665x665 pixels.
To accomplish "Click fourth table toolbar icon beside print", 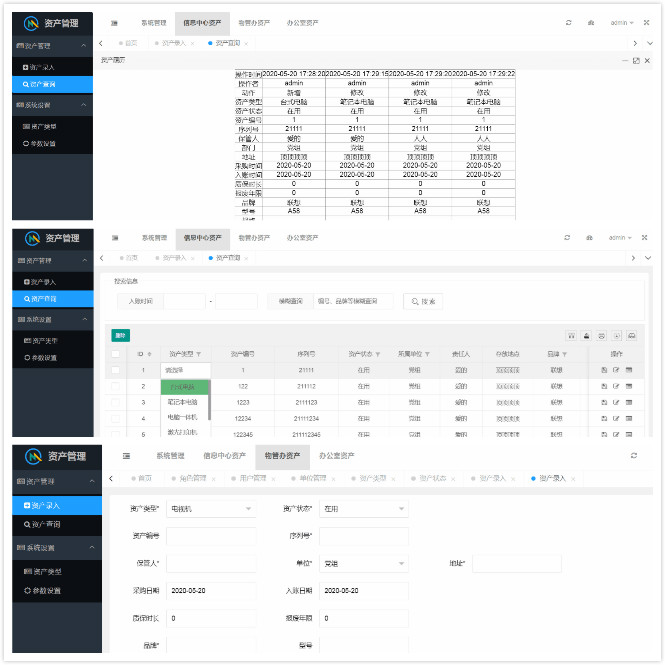I will [617, 335].
